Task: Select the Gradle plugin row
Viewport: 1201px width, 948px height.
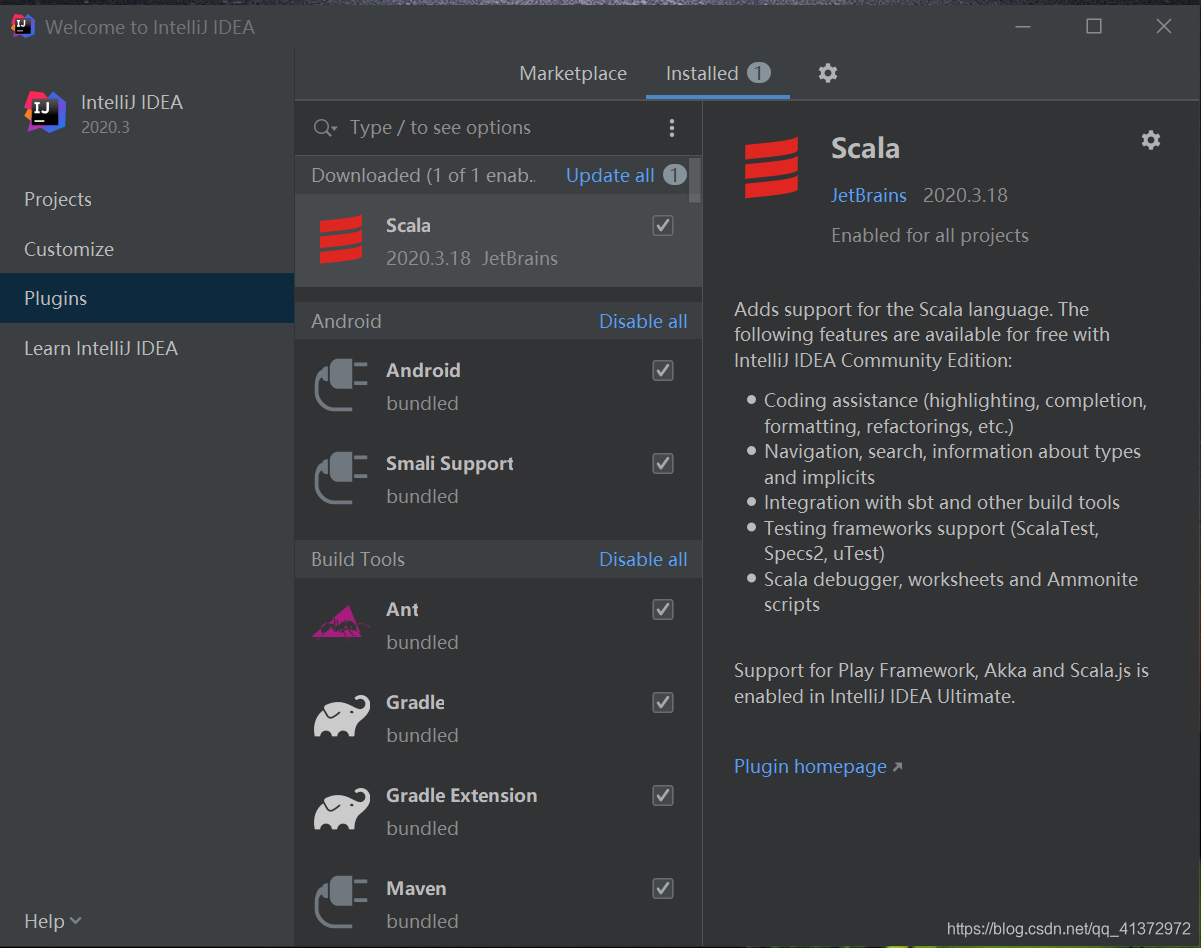Action: [x=498, y=718]
